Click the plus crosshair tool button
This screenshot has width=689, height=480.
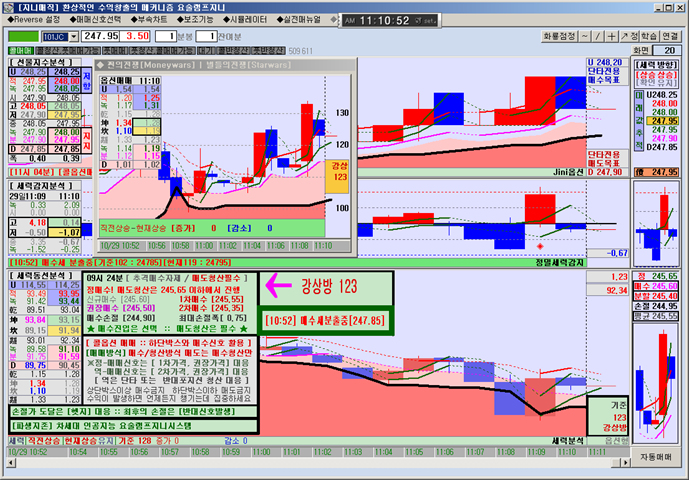pos(611,36)
